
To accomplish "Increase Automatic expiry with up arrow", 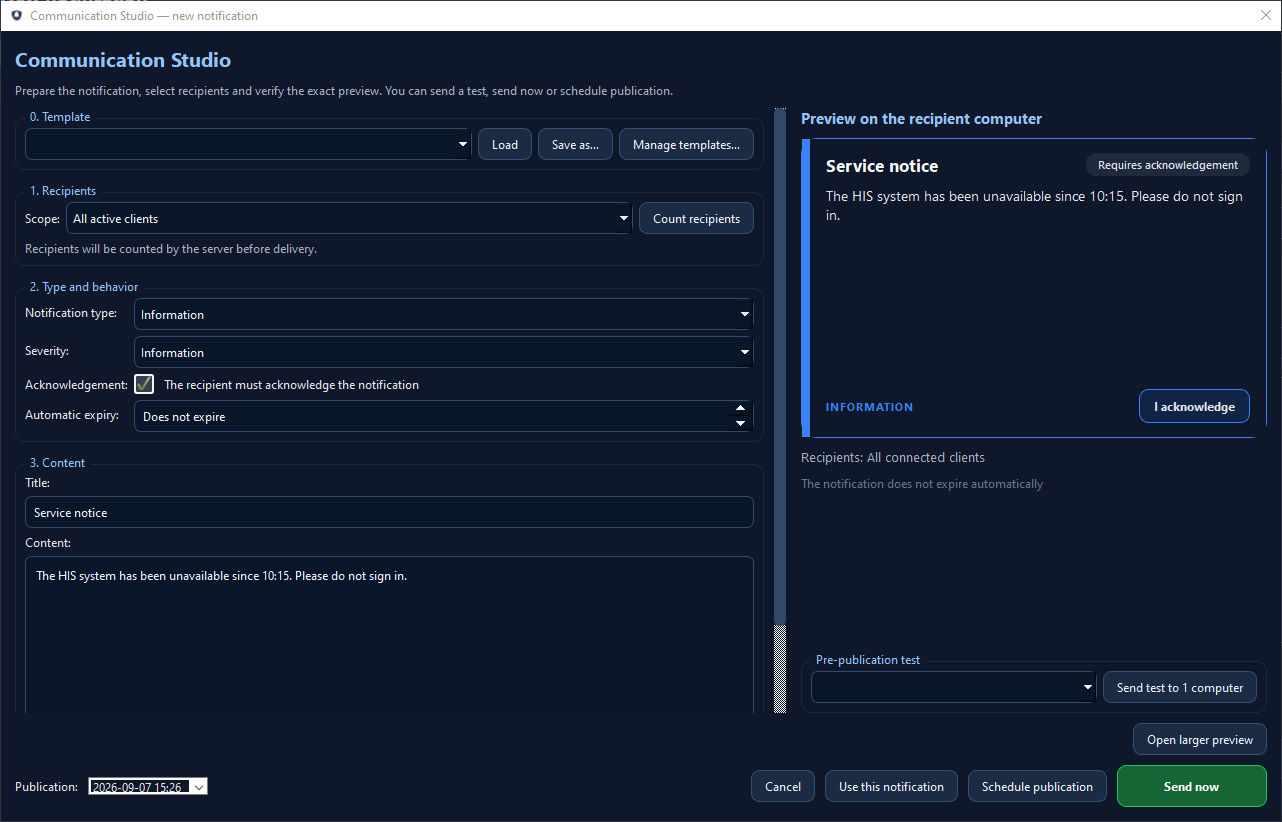I will [740, 408].
